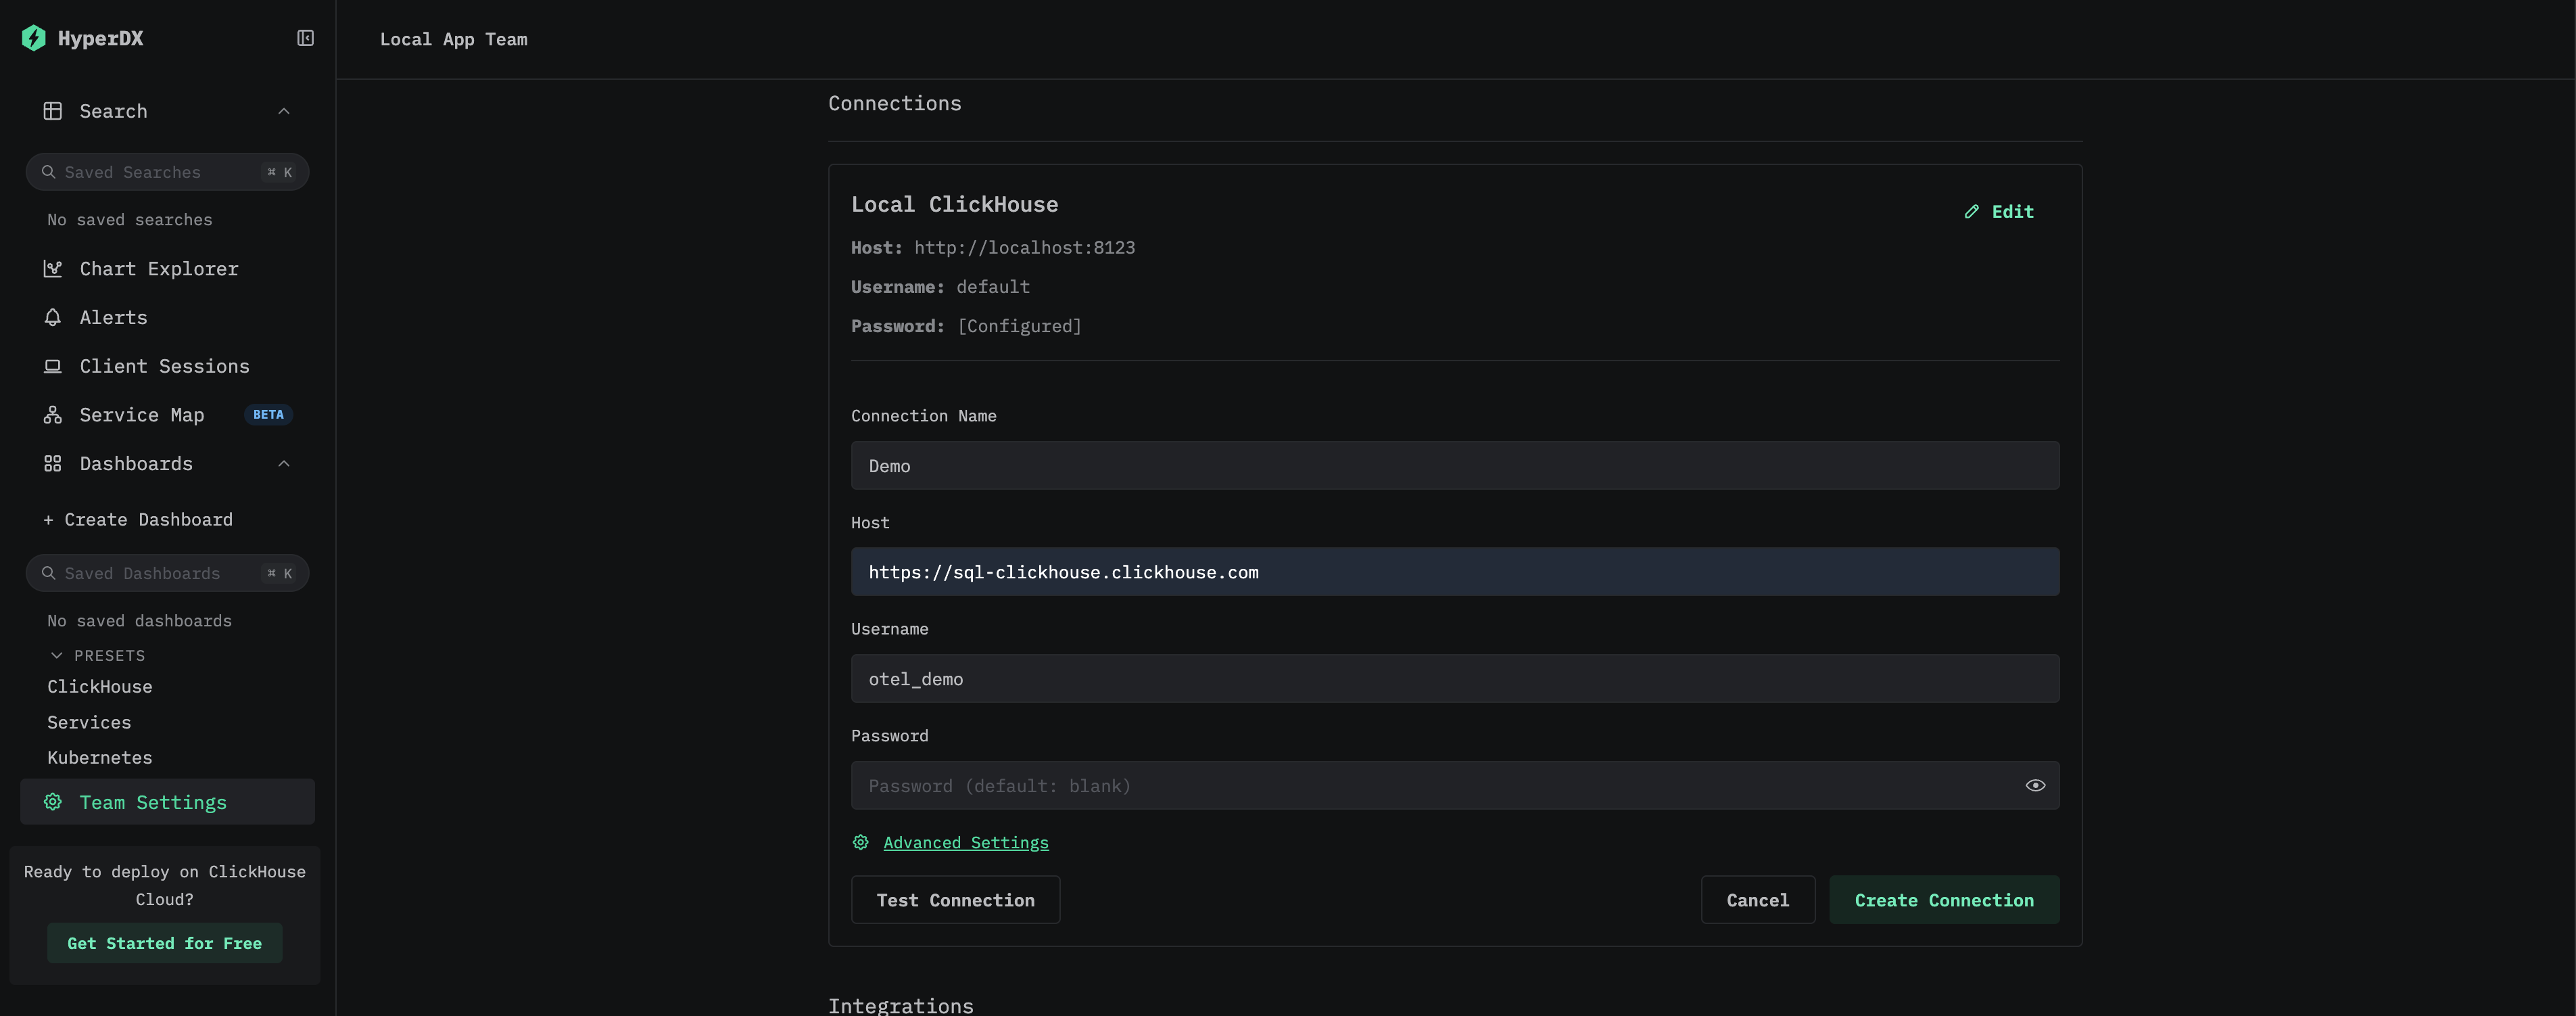The image size is (2576, 1016).
Task: Open the ClickHouse preset dashboard
Action: [100, 687]
